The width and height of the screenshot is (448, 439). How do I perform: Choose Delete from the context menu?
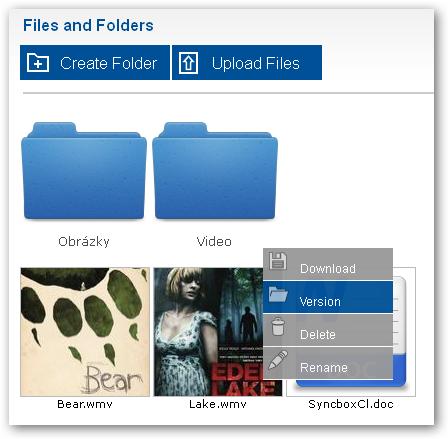pyautogui.click(x=328, y=330)
